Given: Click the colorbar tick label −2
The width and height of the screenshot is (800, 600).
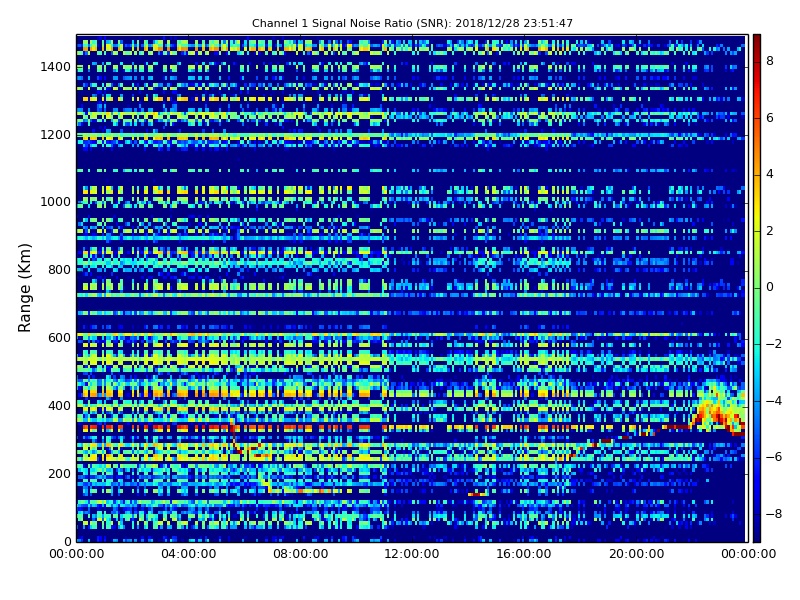Looking at the screenshot, I should click(774, 344).
